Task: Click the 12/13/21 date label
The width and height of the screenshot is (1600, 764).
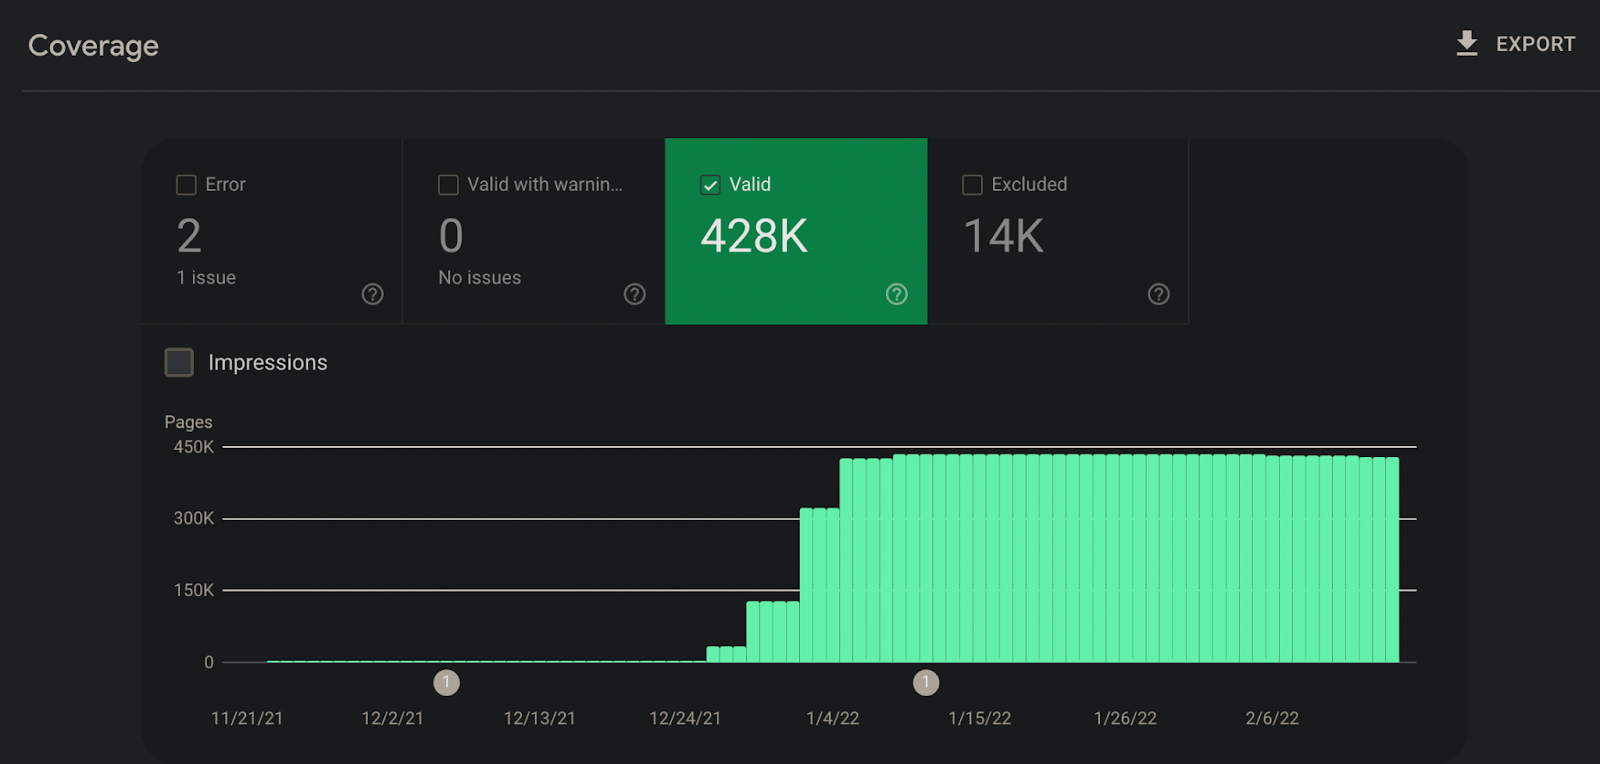Action: (x=539, y=718)
